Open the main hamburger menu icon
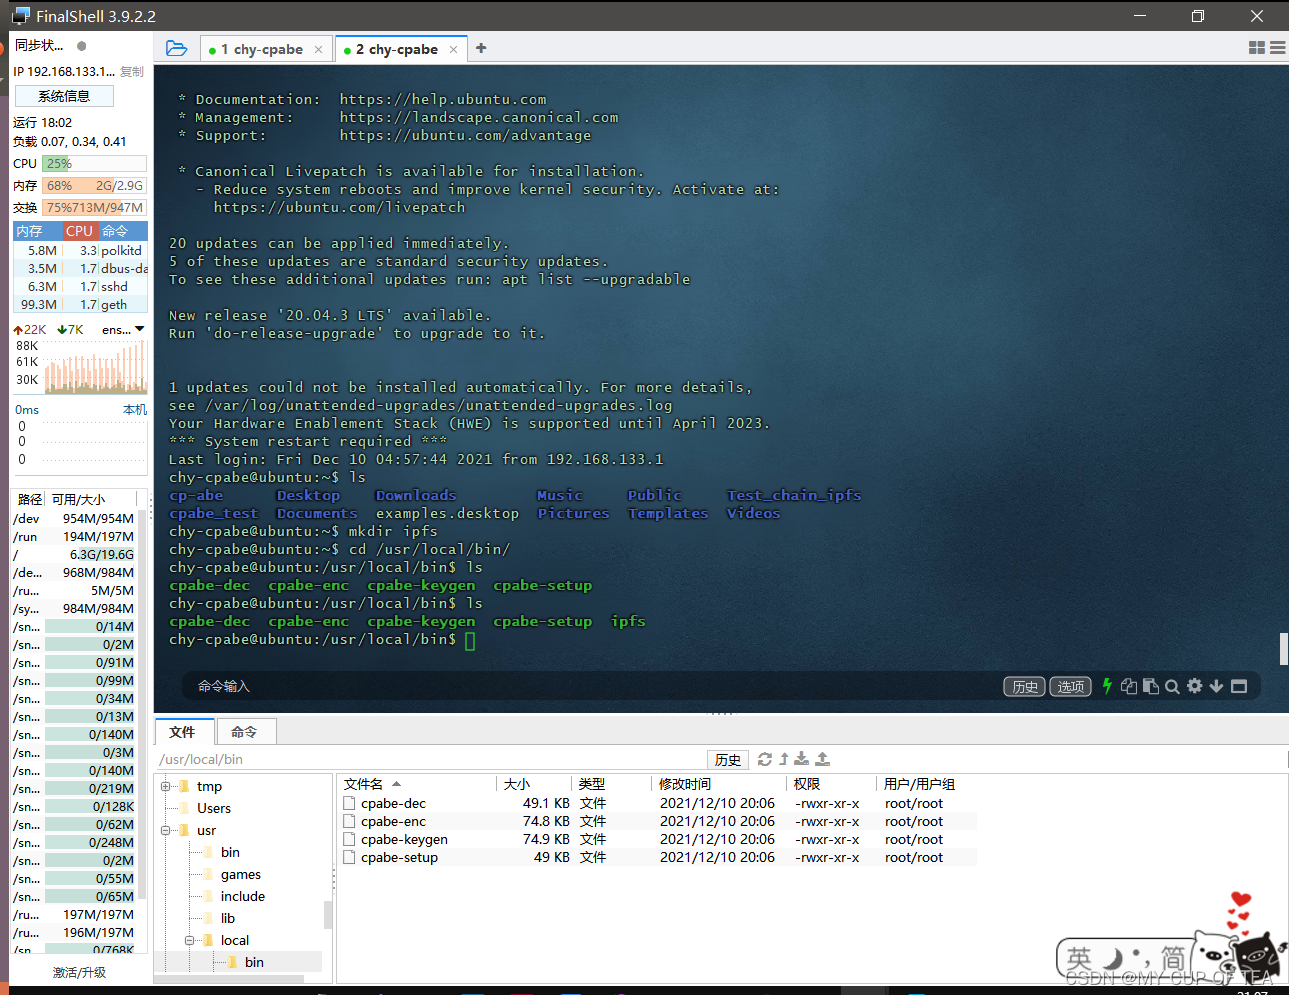Image resolution: width=1289 pixels, height=995 pixels. (x=1278, y=48)
